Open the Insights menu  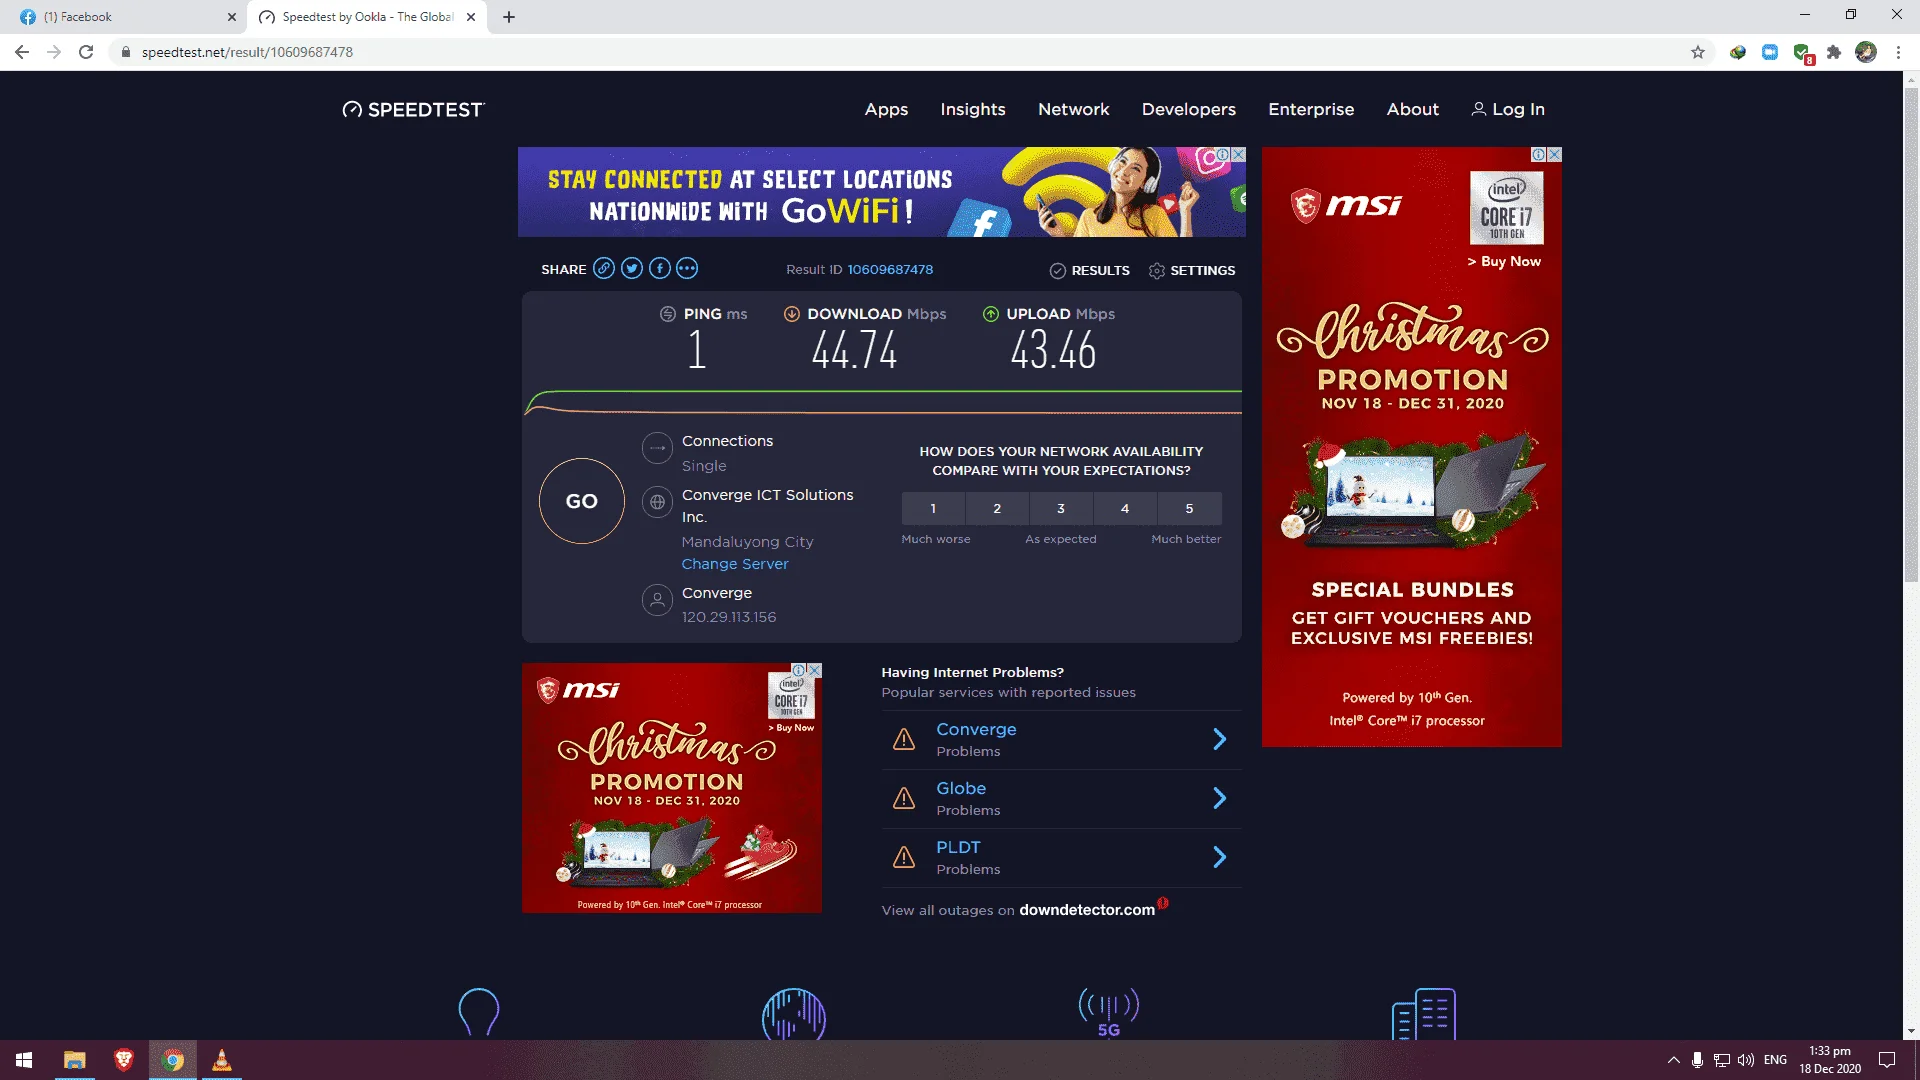click(973, 110)
